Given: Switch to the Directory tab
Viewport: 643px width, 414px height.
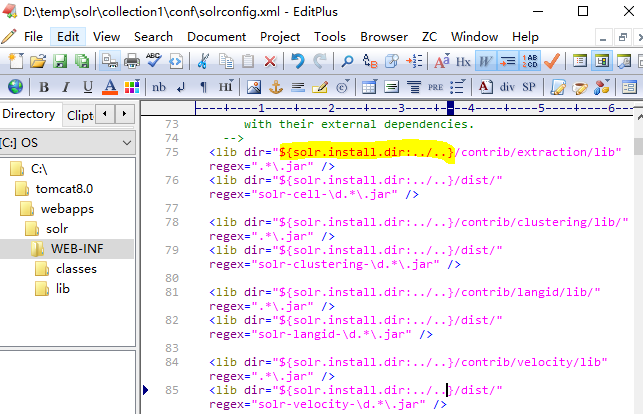Looking at the screenshot, I should (x=30, y=114).
